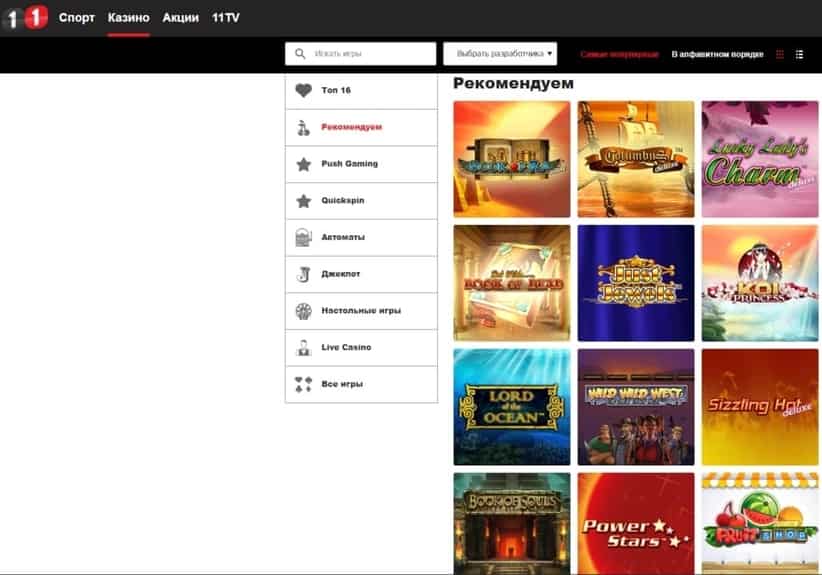This screenshot has width=822, height=575.
Task: Open the Power Stars game
Action: pos(636,523)
